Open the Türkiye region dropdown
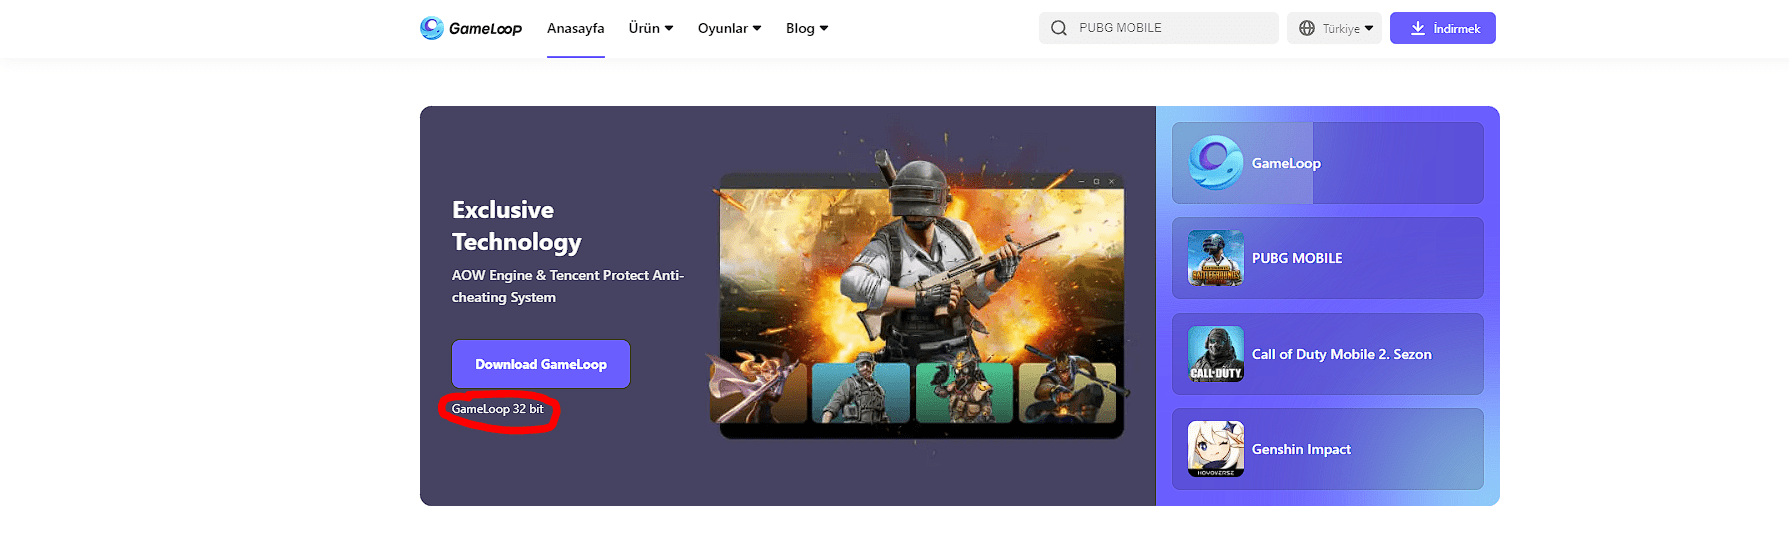This screenshot has height=535, width=1789. point(1334,28)
